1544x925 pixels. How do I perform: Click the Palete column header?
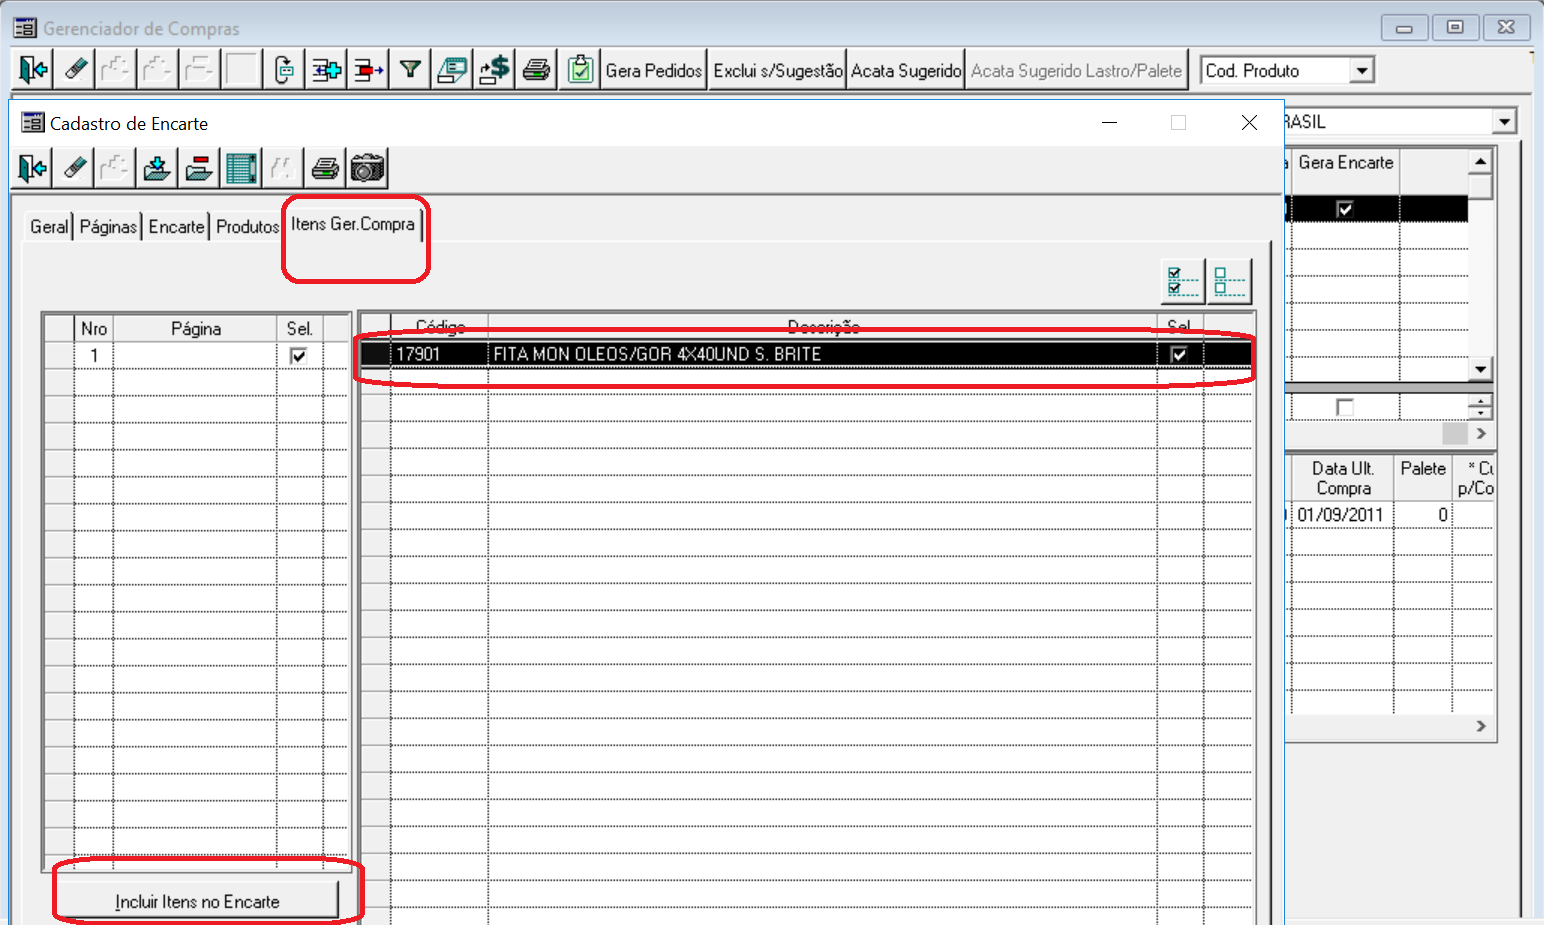coord(1423,478)
